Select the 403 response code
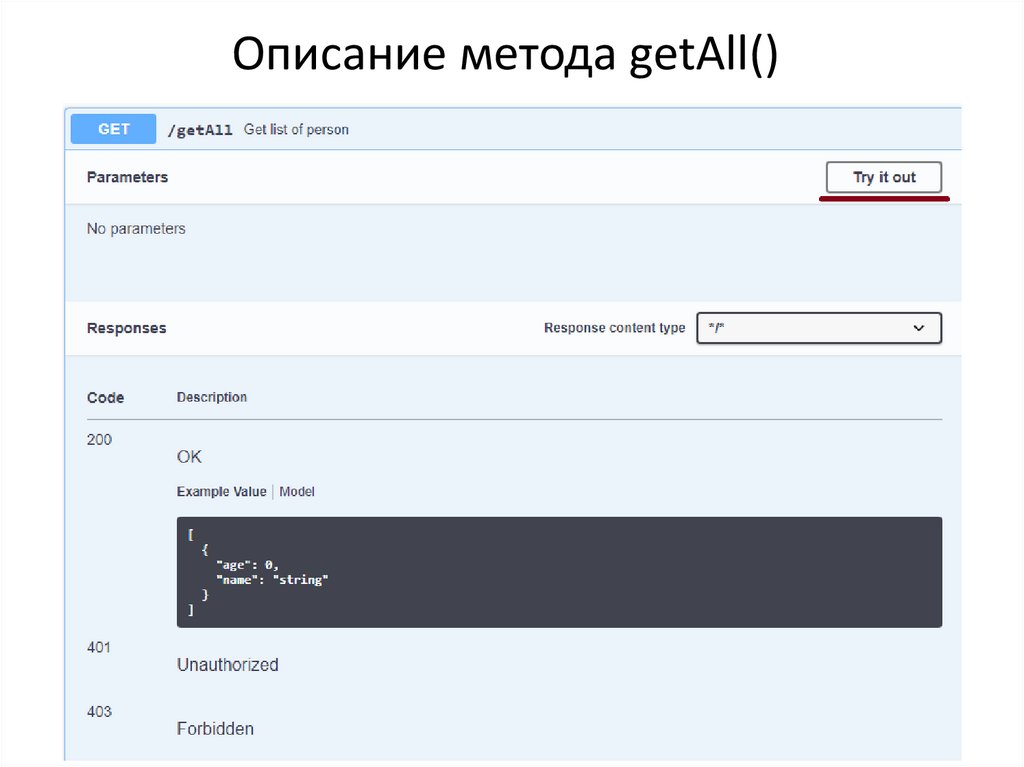The height and width of the screenshot is (767, 1024). (99, 712)
